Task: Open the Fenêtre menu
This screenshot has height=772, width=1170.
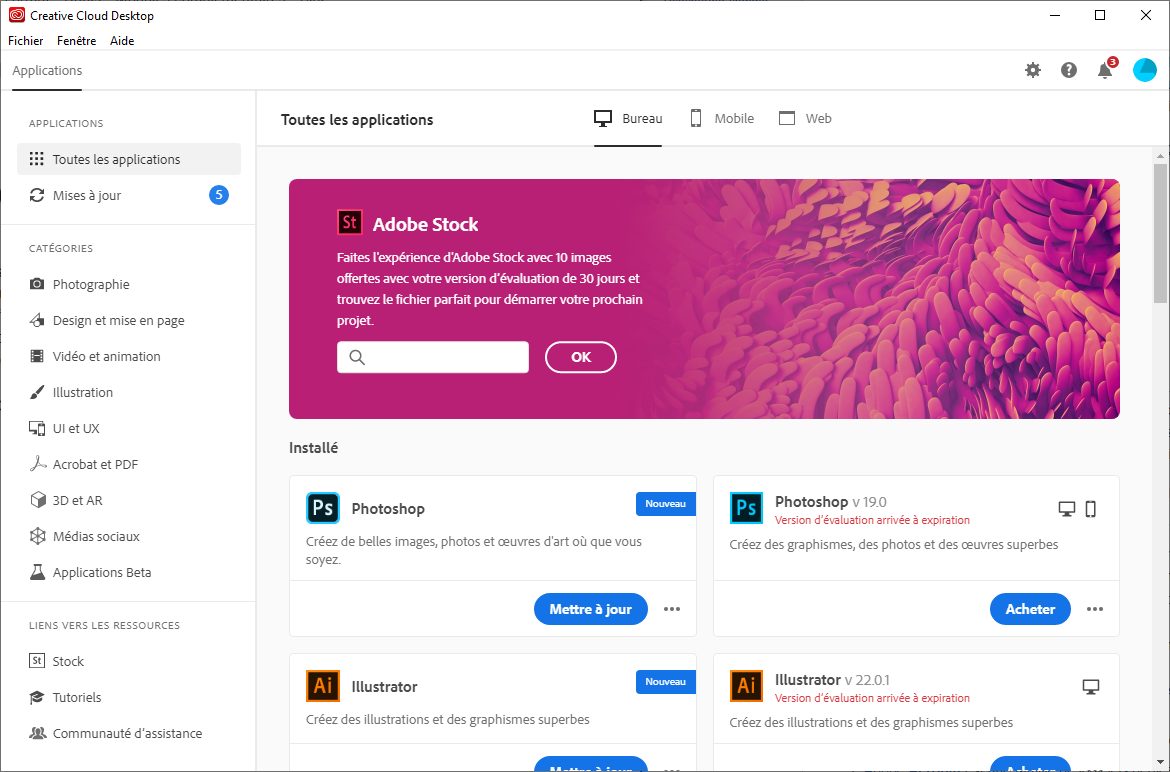Action: pos(76,41)
